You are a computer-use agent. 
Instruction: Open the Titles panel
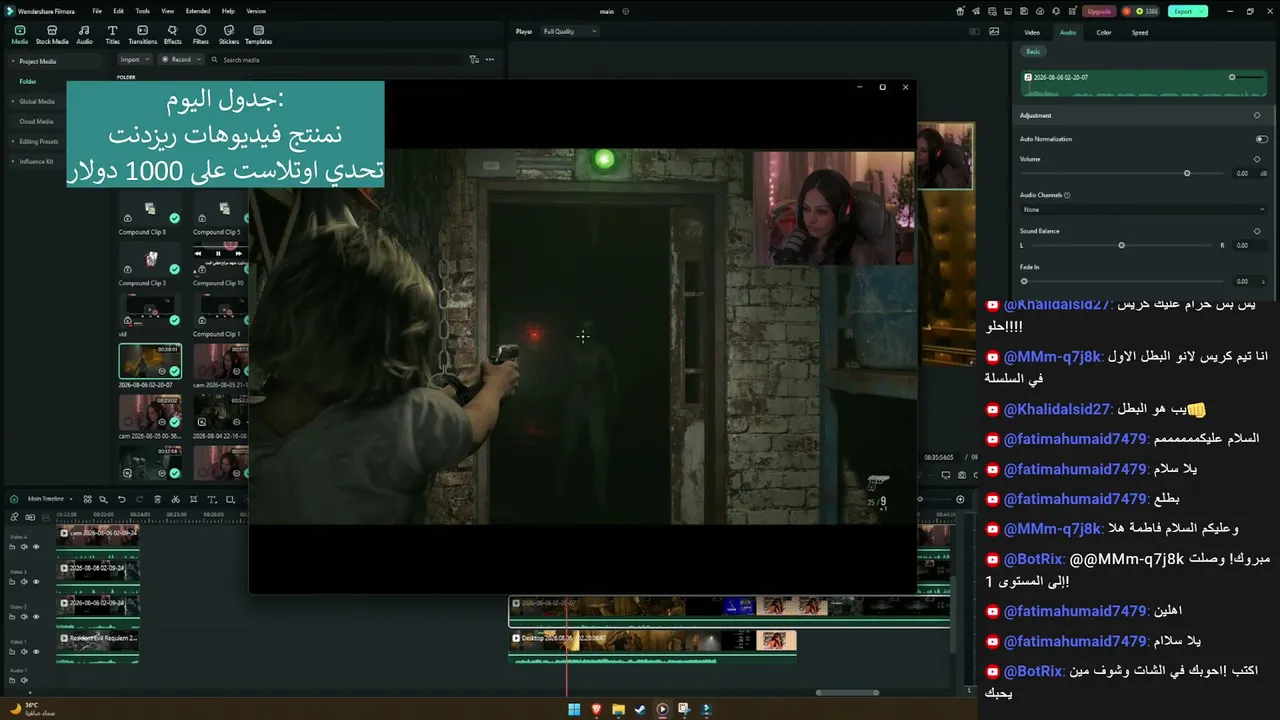point(112,35)
